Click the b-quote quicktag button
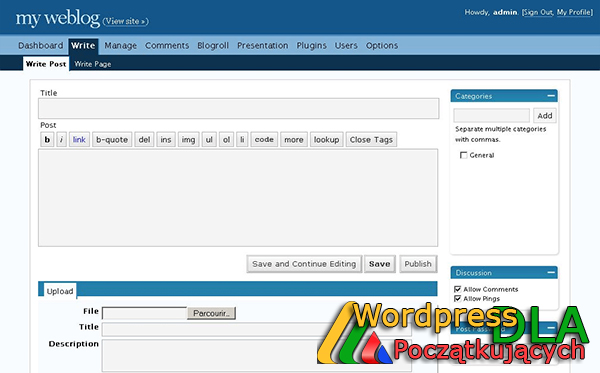600x373 pixels. tap(112, 140)
